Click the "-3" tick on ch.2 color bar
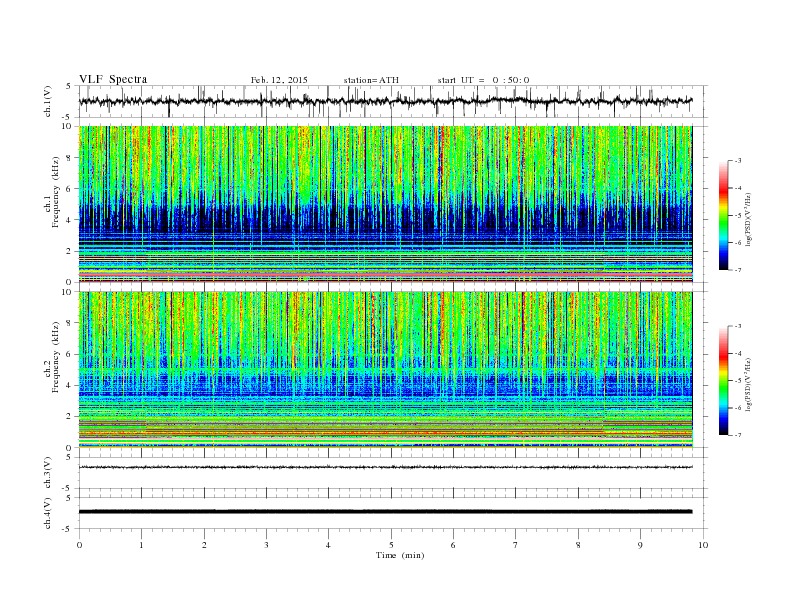This screenshot has height=612, width=792. click(736, 326)
